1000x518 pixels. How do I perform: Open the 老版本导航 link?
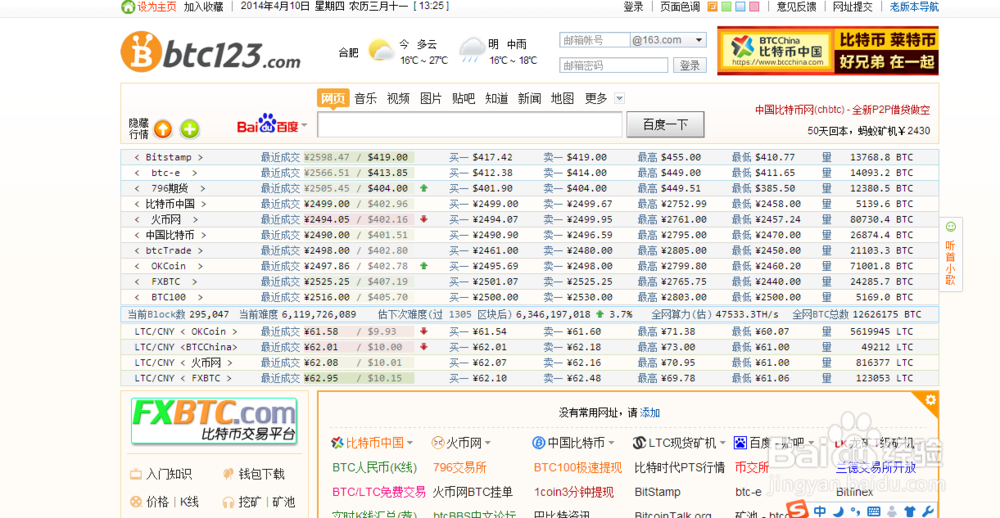point(914,7)
